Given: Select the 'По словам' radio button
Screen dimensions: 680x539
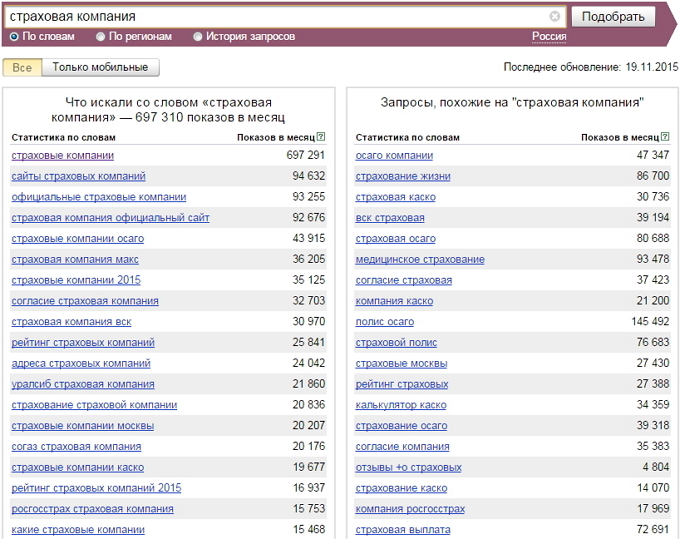Looking at the screenshot, I should 14,37.
